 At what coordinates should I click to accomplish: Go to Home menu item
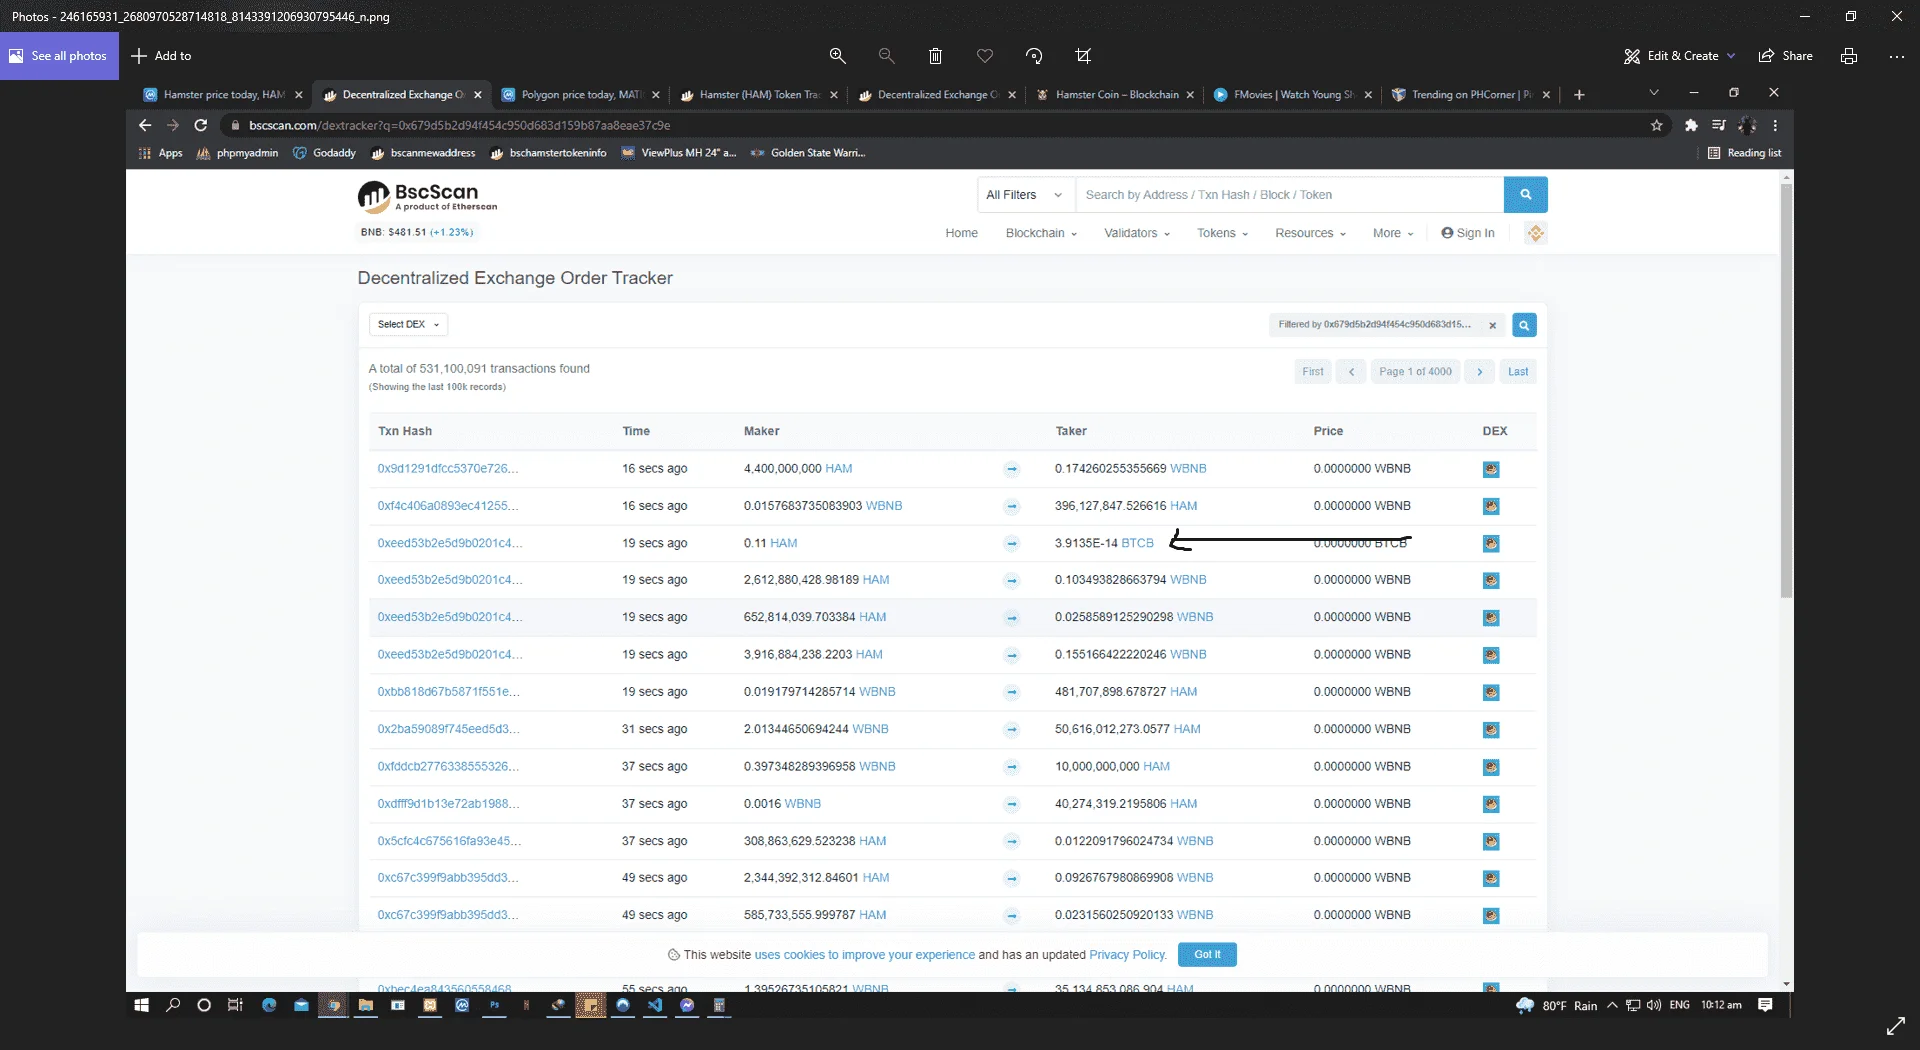coord(961,233)
